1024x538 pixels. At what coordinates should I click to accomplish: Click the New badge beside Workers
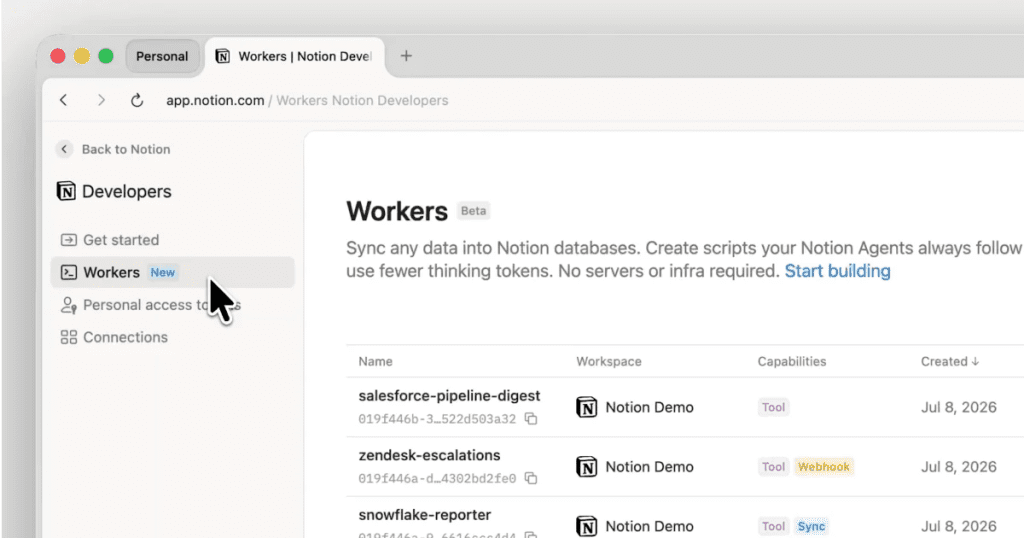click(x=163, y=272)
